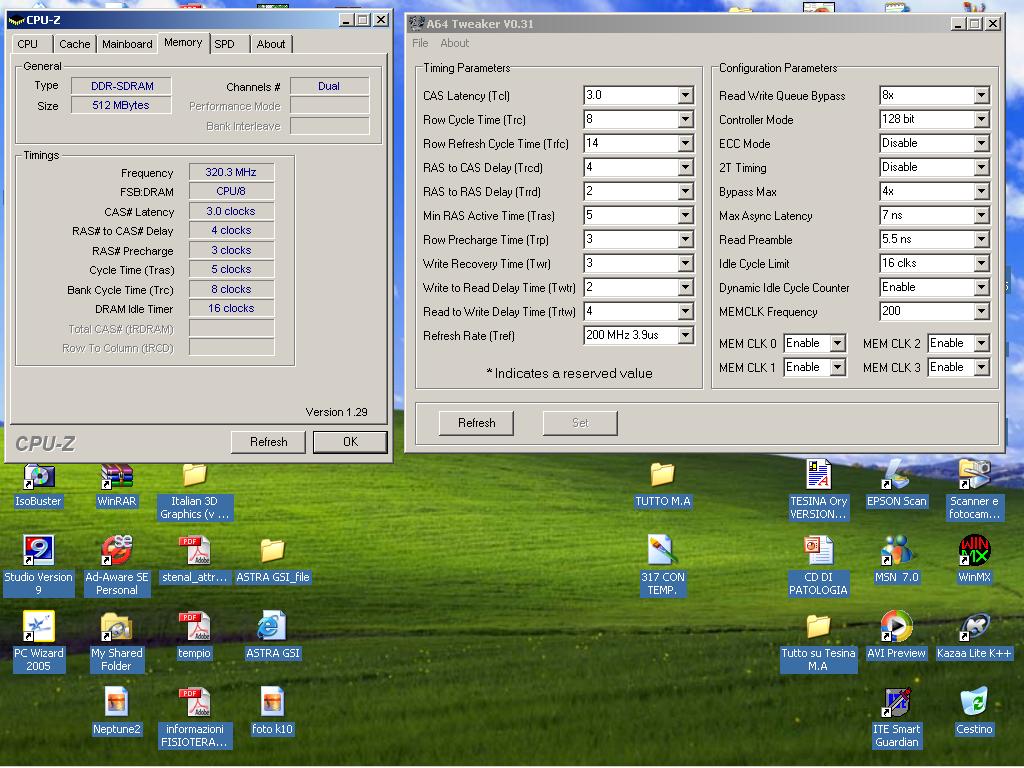The height and width of the screenshot is (768, 1024).
Task: Expand CAS Latency (Tcl) dropdown
Action: coord(685,95)
